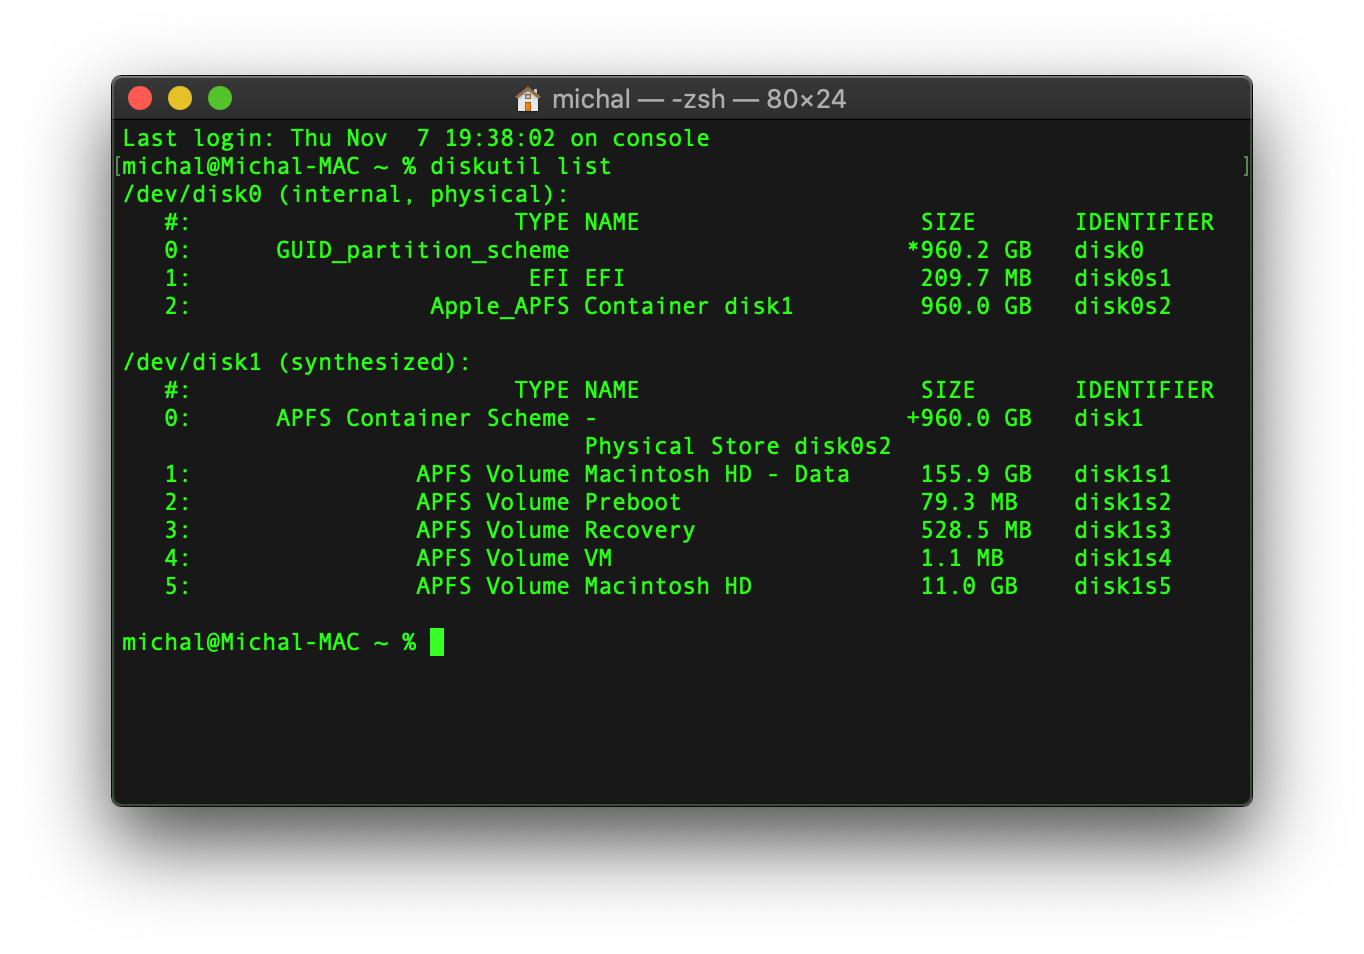Click 'APFS Container Scheme' entry

pyautogui.click(x=423, y=418)
